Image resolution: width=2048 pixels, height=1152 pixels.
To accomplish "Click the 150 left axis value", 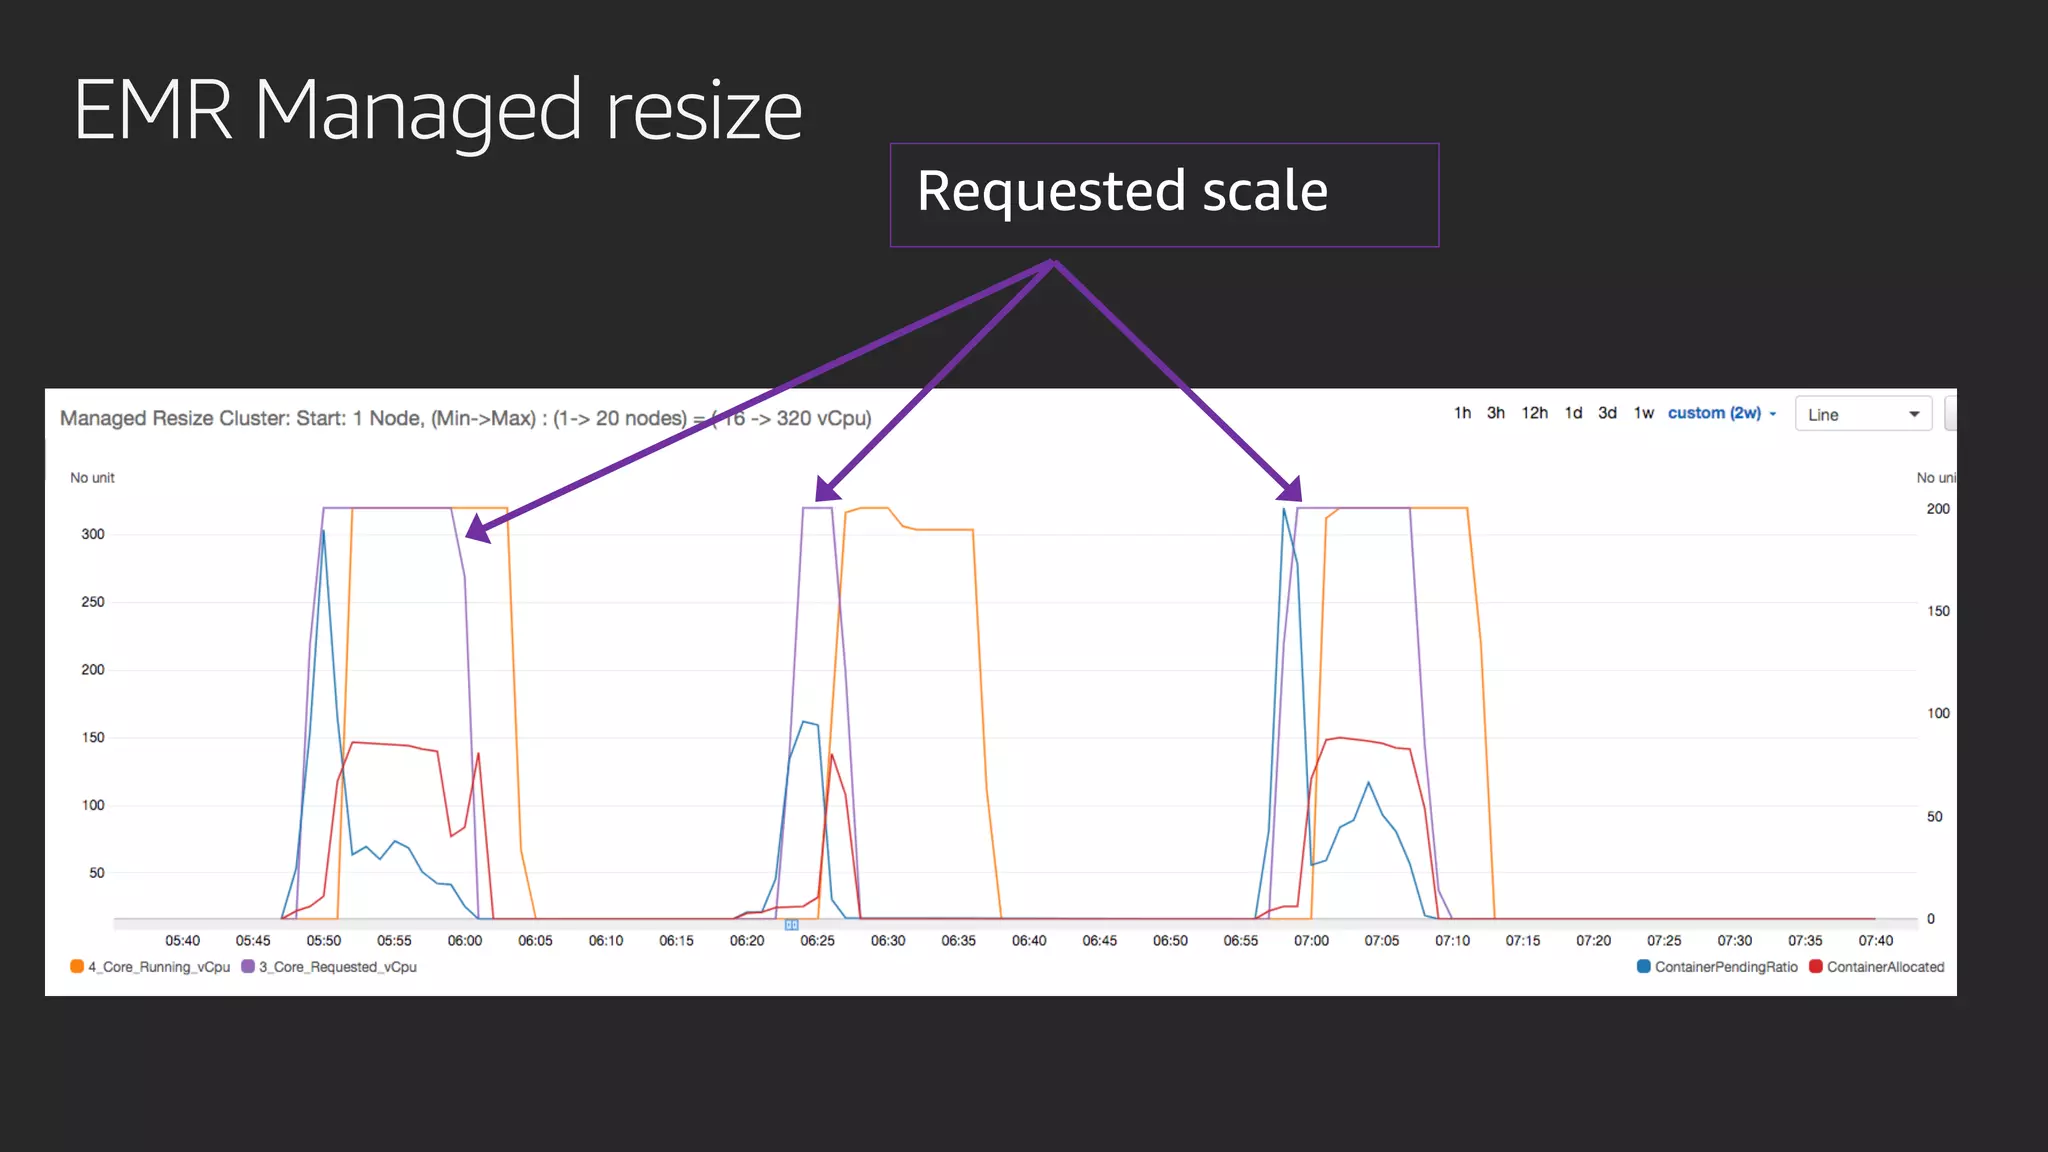I will pyautogui.click(x=93, y=738).
